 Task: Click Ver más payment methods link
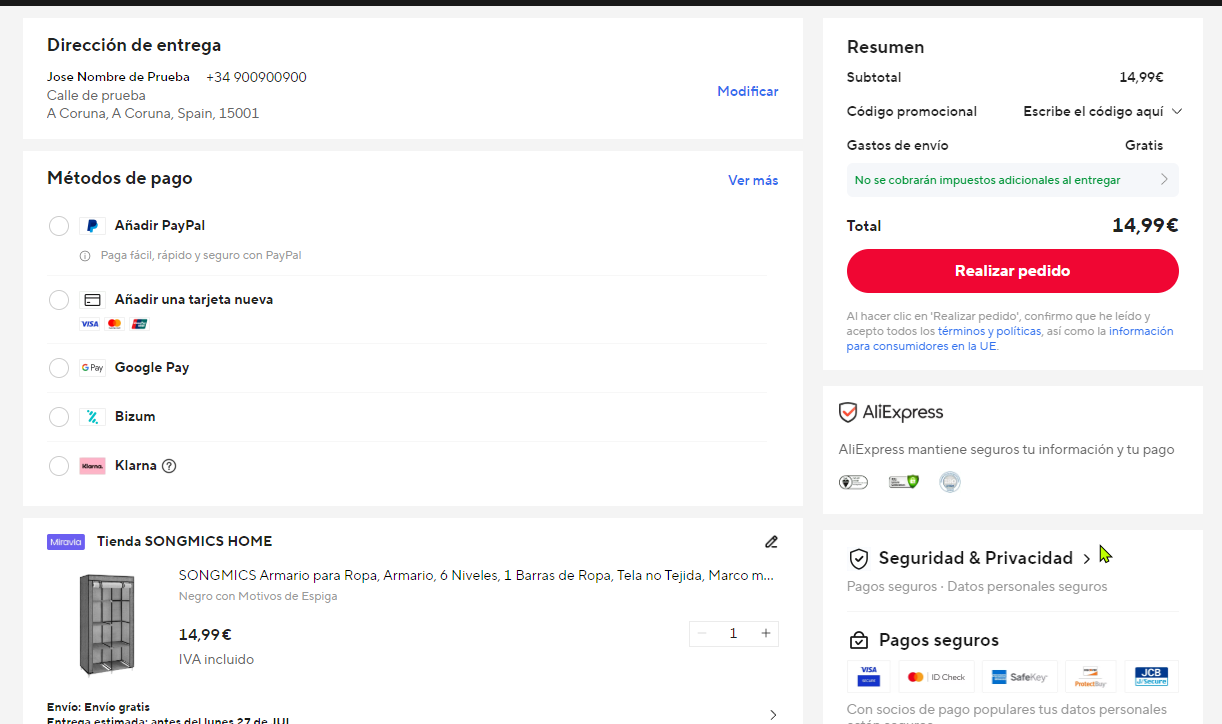pyautogui.click(x=753, y=180)
